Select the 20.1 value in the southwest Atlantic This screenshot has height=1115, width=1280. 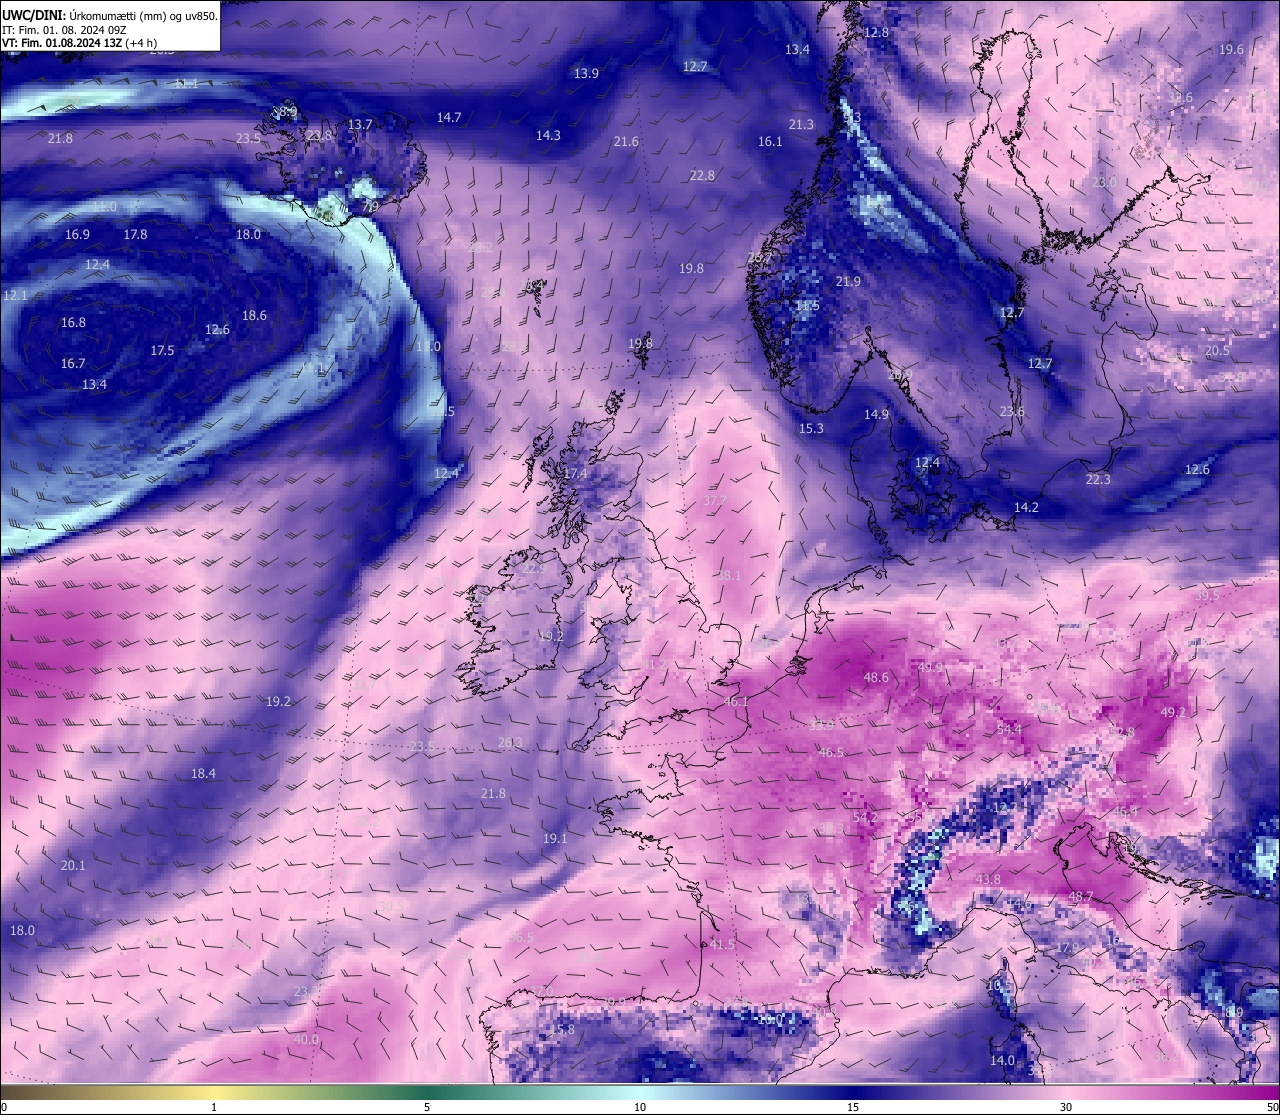73,865
